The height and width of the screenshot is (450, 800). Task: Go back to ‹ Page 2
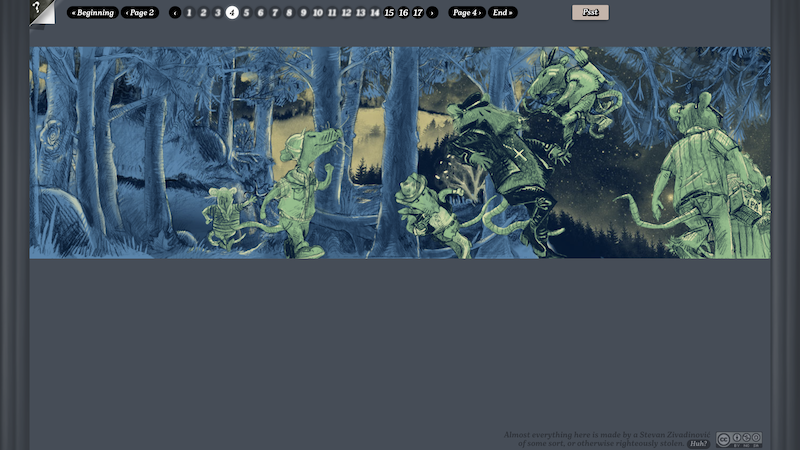point(140,13)
